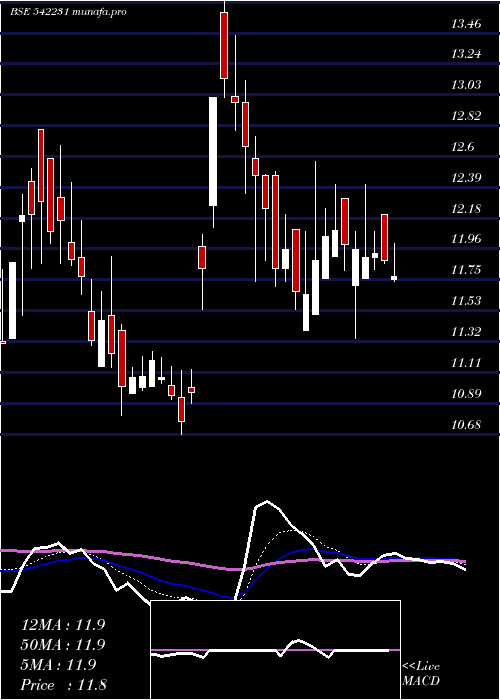Click the 'BSE 542231 munafa.pro' chart title
This screenshot has height=700, width=500.
pyautogui.click(x=68, y=12)
